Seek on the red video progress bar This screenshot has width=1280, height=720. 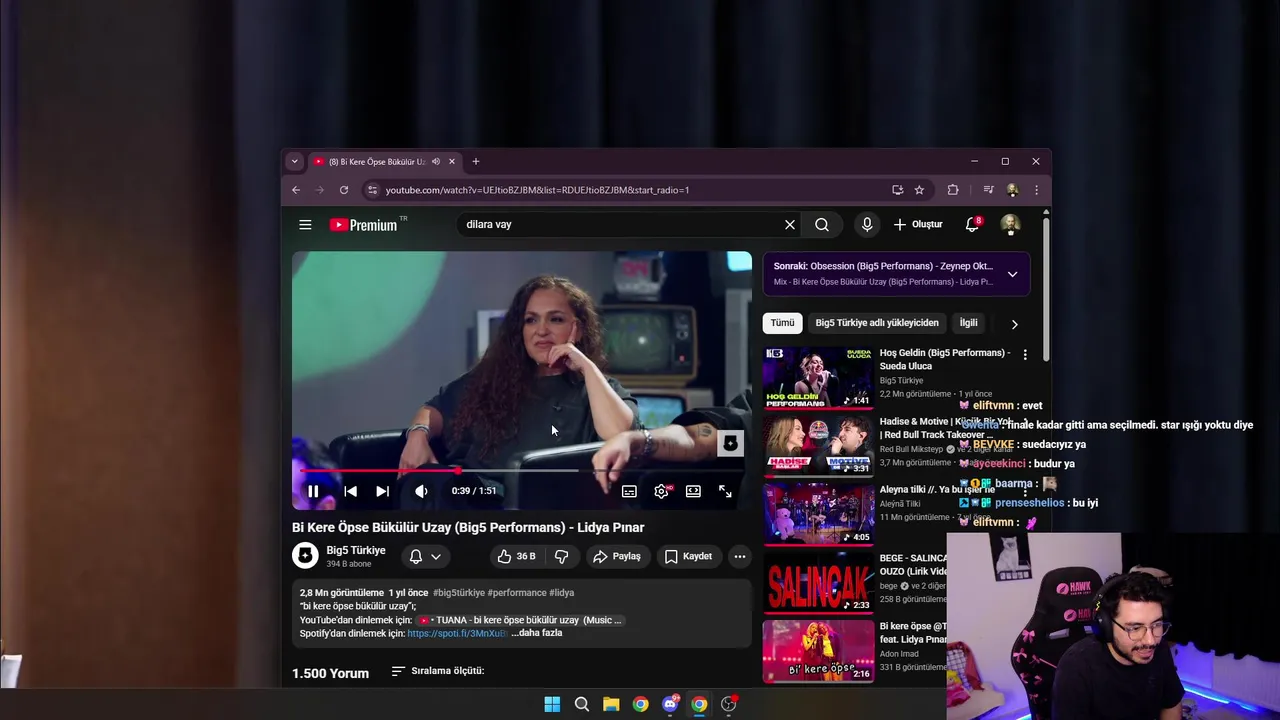coord(522,470)
